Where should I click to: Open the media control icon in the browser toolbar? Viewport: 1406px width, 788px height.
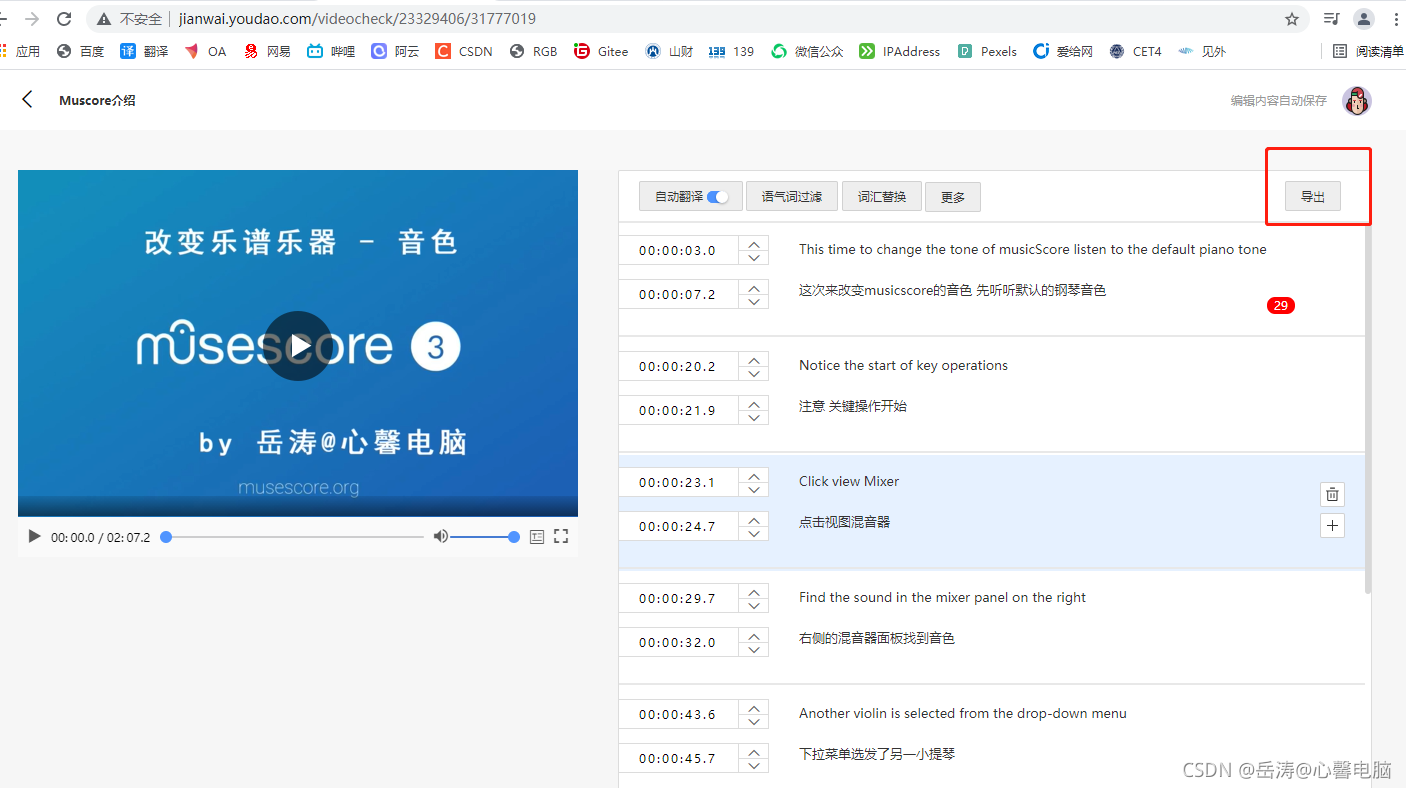1331,19
